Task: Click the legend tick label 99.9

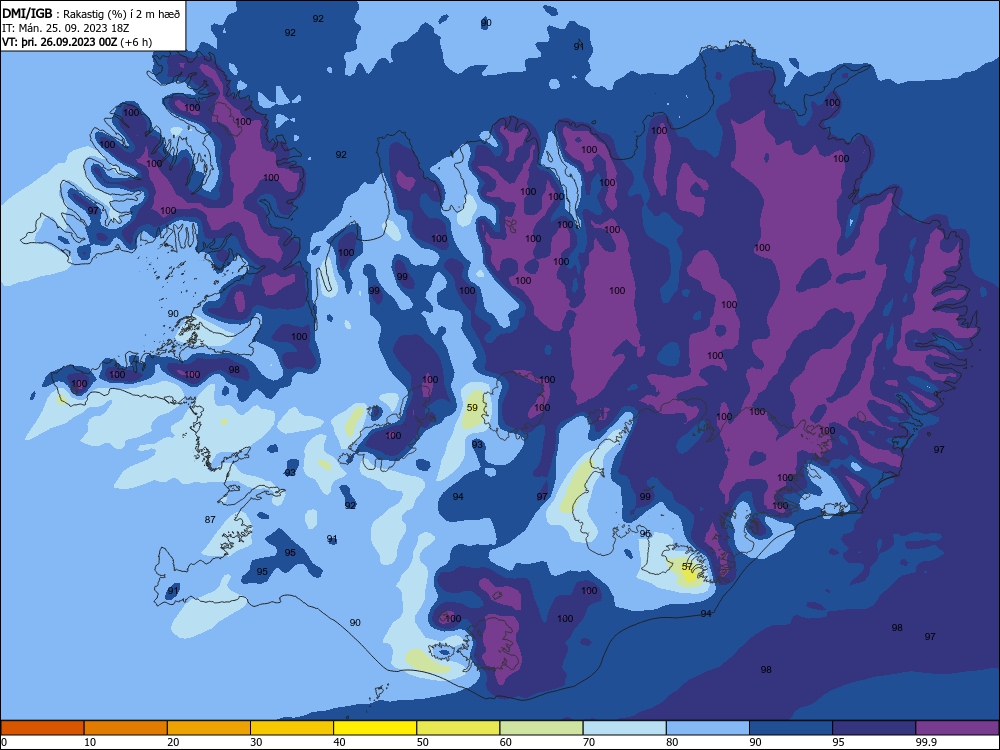Action: point(925,742)
